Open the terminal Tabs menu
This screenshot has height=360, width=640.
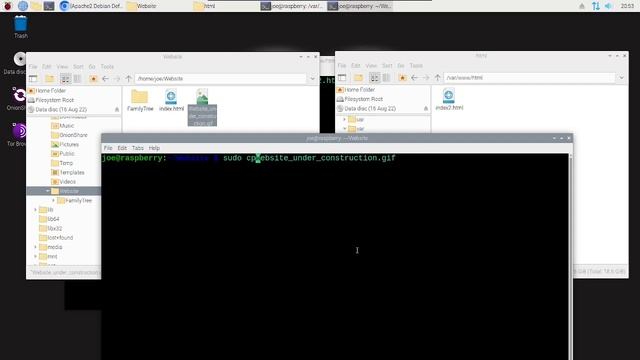(138, 148)
